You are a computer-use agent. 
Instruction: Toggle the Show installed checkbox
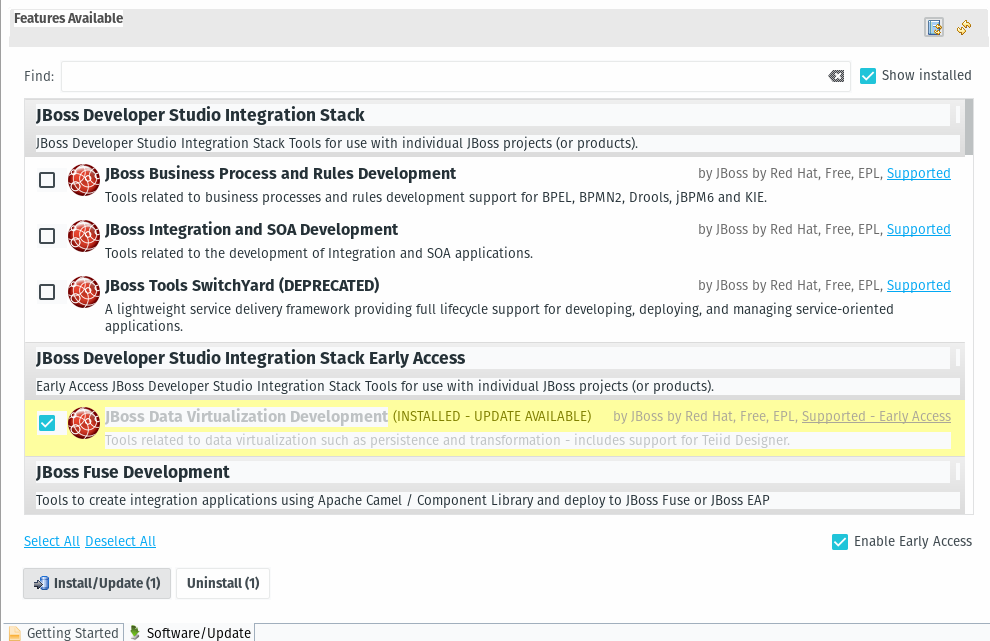click(868, 76)
